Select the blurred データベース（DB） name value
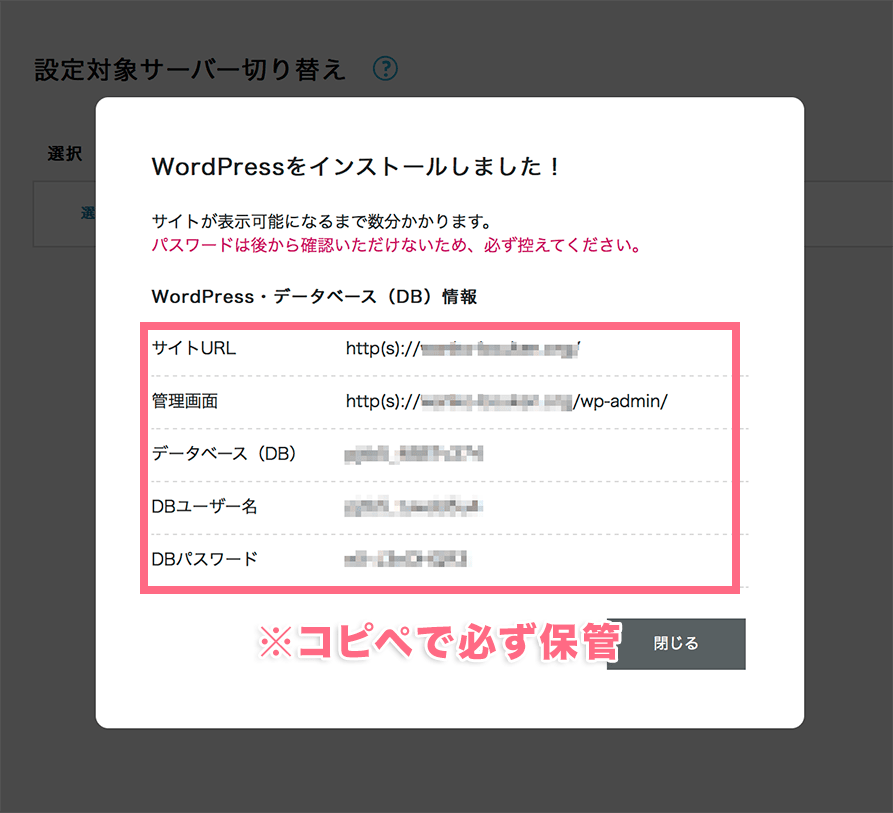This screenshot has height=813, width=893. tap(414, 454)
